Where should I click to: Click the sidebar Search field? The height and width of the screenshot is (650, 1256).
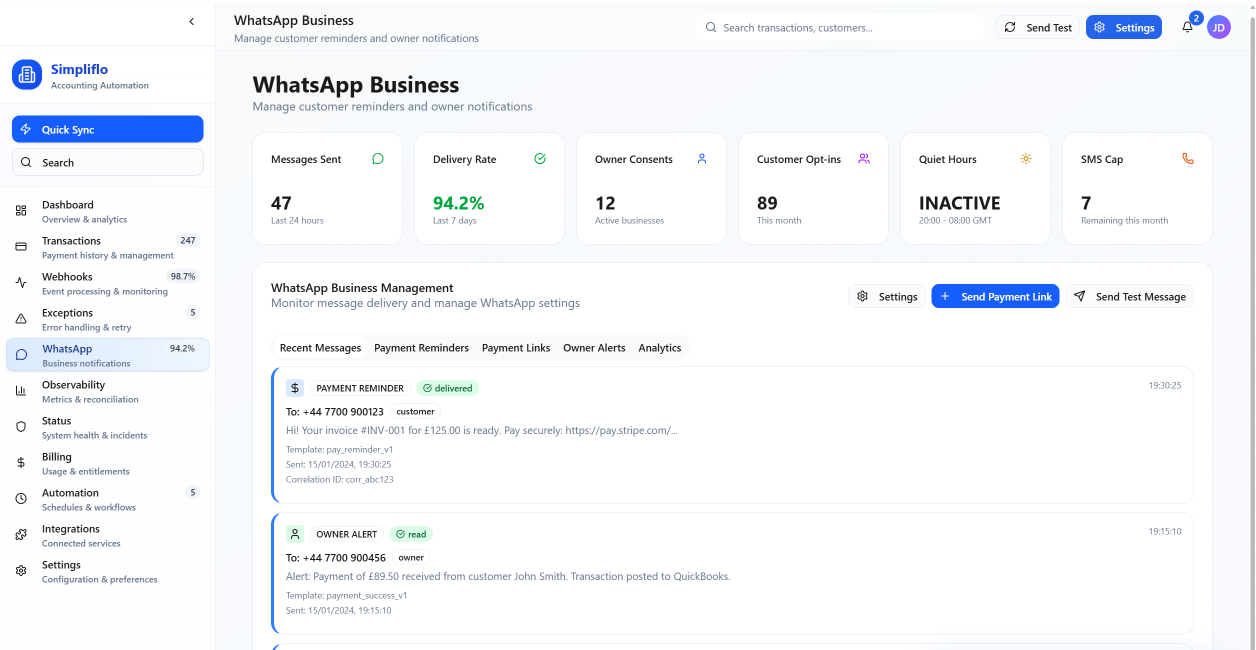tap(107, 163)
